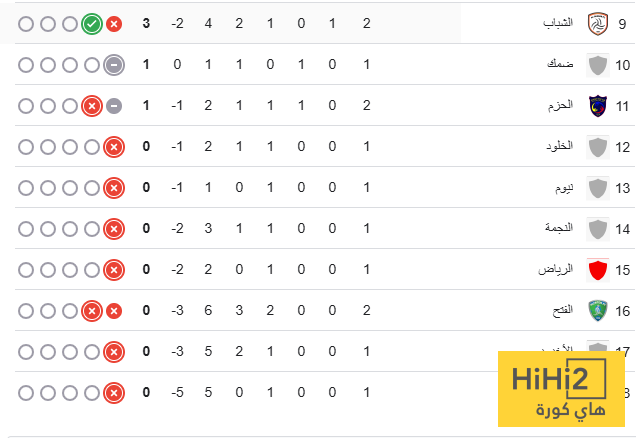Click the نيوم team name
This screenshot has width=636, height=438.
[564, 187]
